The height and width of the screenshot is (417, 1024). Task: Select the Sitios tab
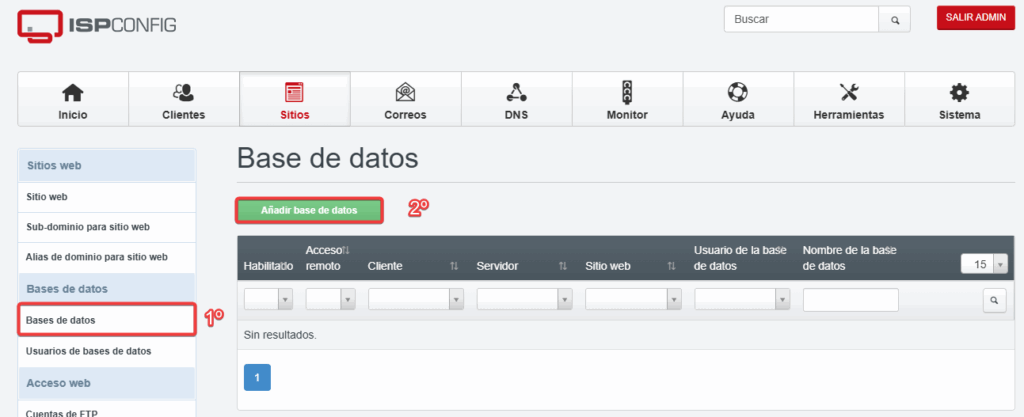[x=295, y=99]
